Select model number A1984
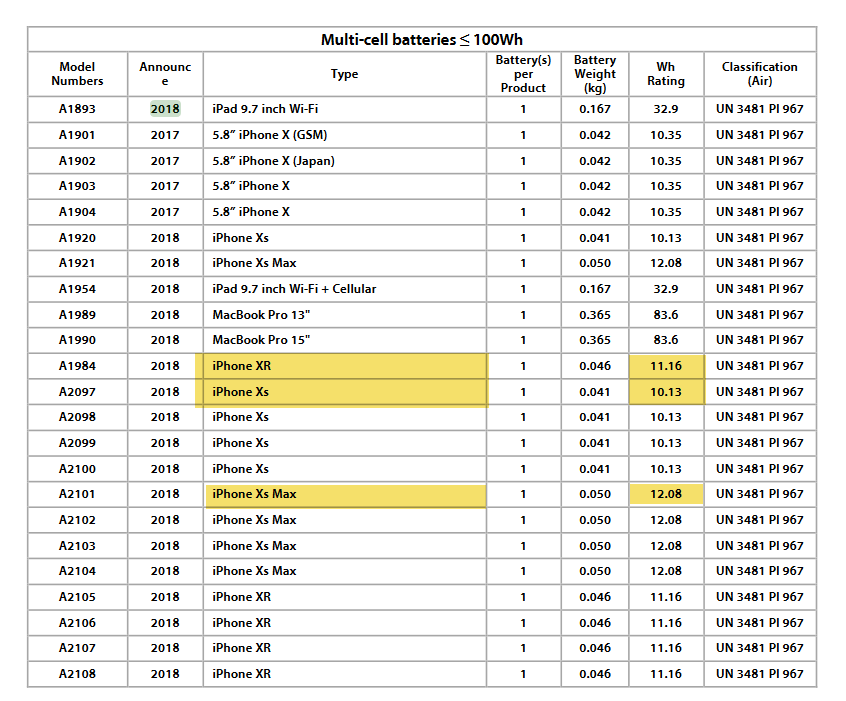This screenshot has height=701, width=846. [77, 366]
